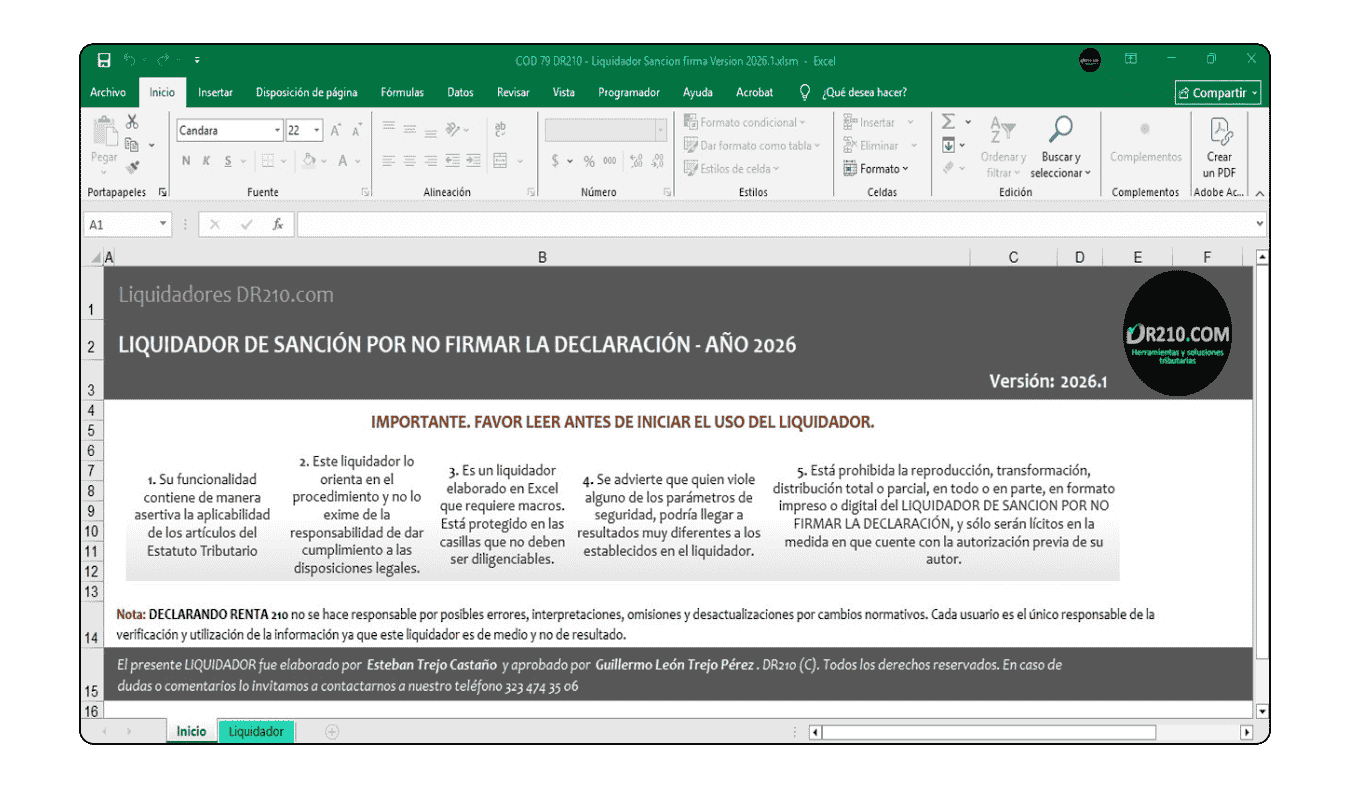
Task: Toggle italic (K) formatting
Action: [x=204, y=160]
